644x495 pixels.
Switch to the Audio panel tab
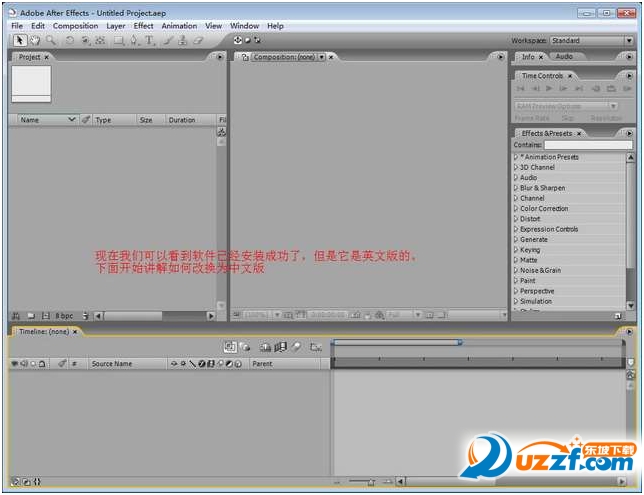tap(564, 57)
